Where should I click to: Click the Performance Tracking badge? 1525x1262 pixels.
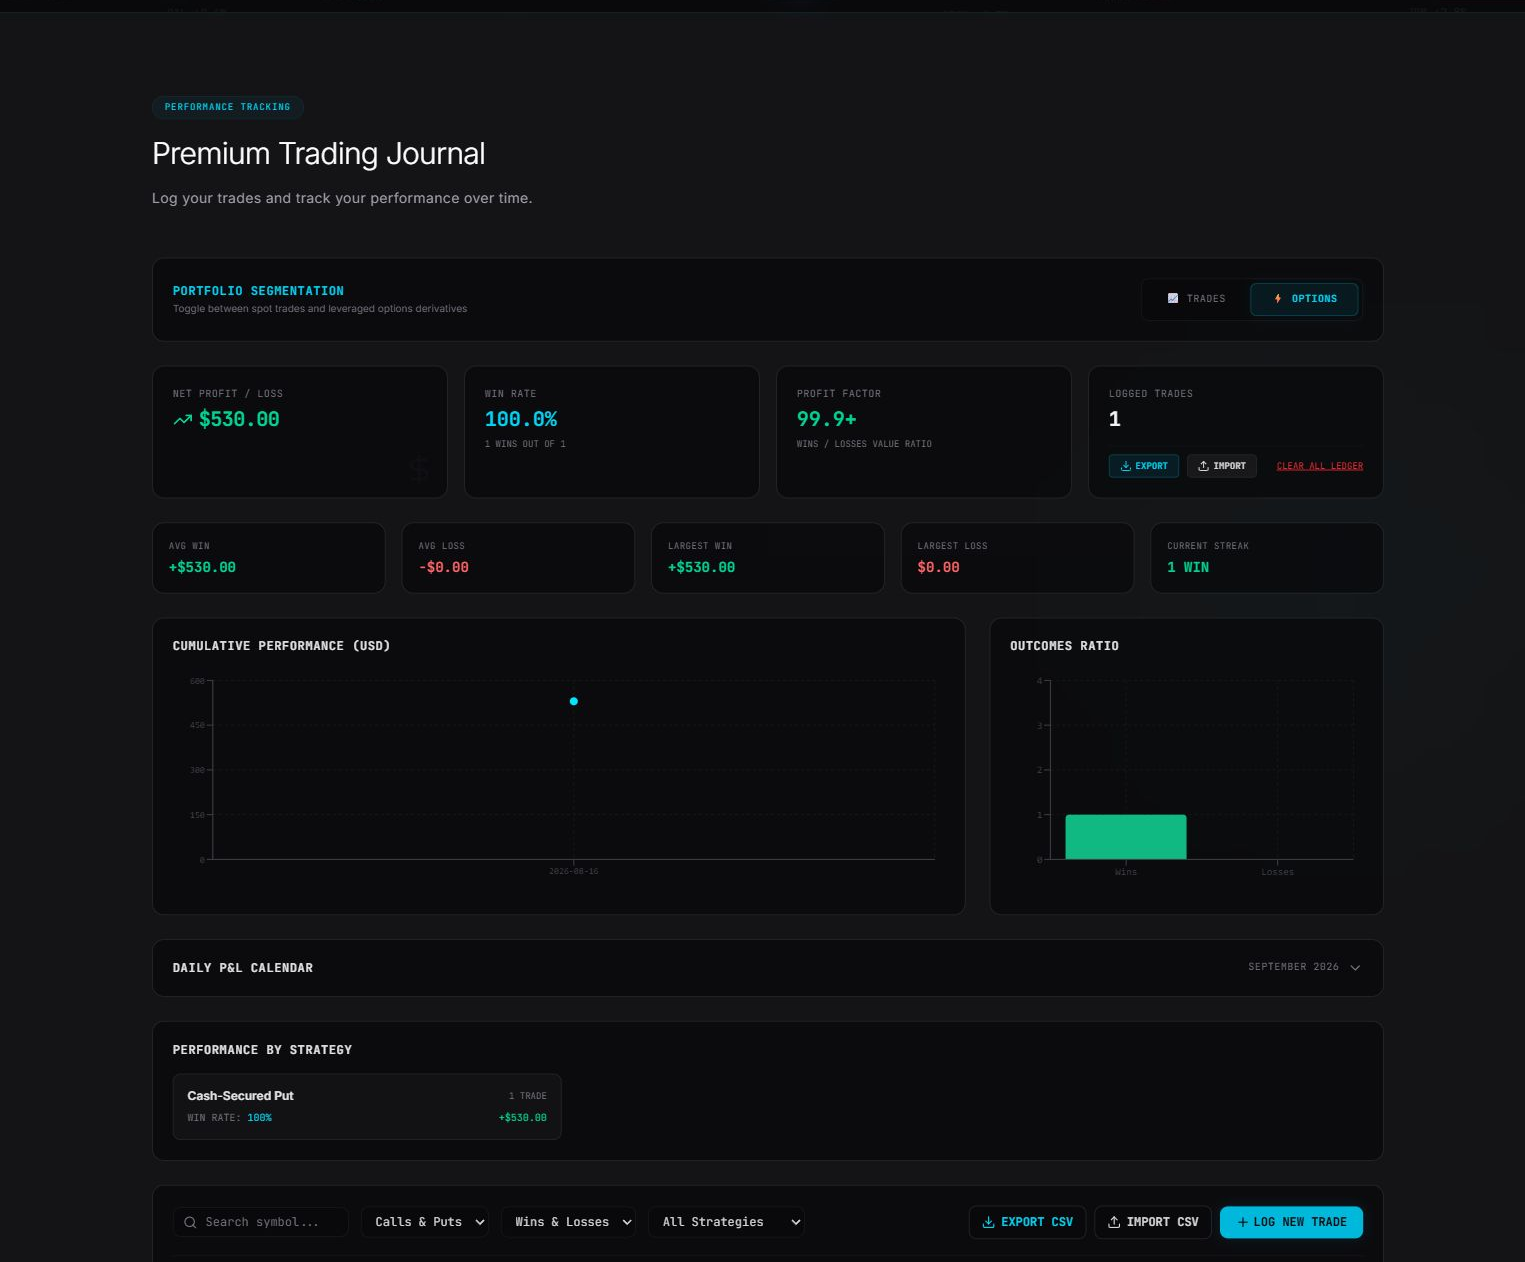coord(227,107)
